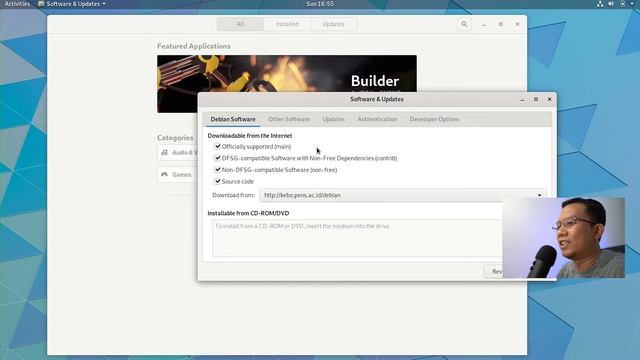Screen dimensions: 640x360
Task: Open the power menu icon in top bar
Action: coord(623,4)
